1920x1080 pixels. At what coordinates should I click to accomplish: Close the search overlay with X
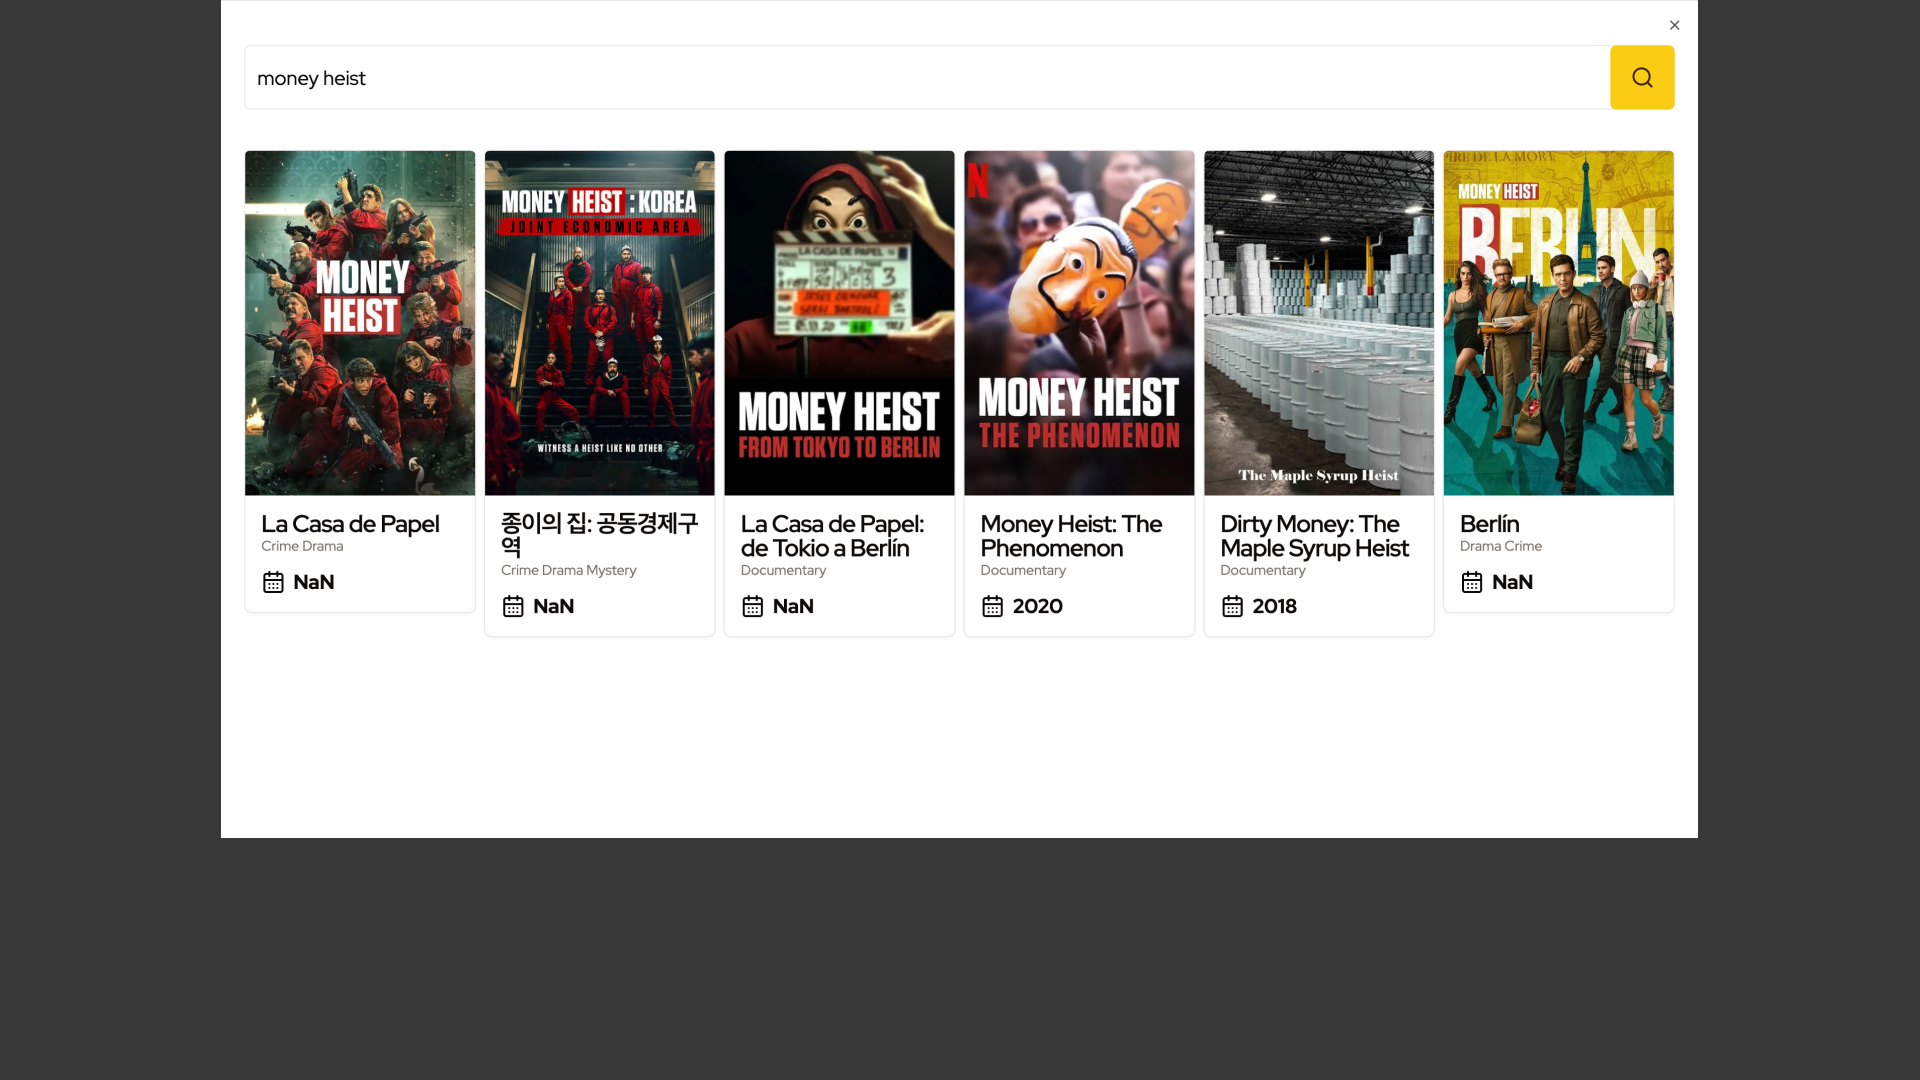pos(1674,25)
